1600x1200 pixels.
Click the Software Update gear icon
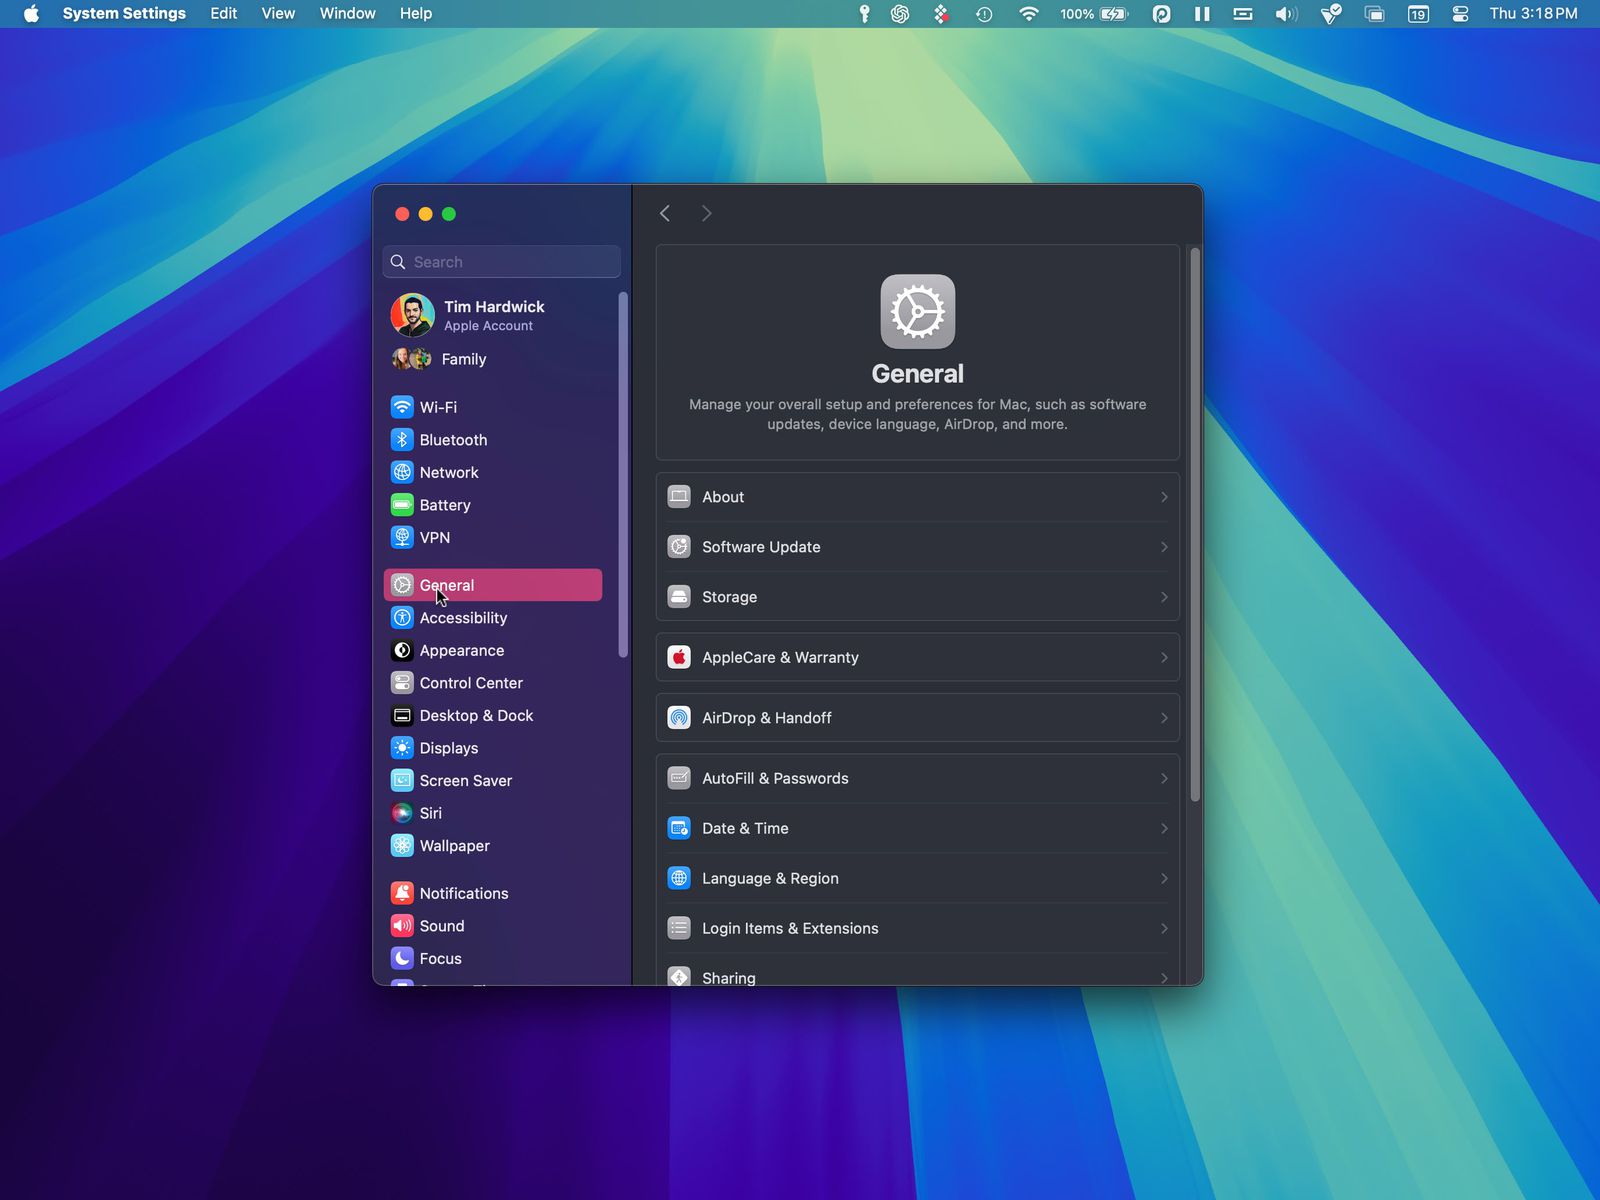tap(679, 547)
